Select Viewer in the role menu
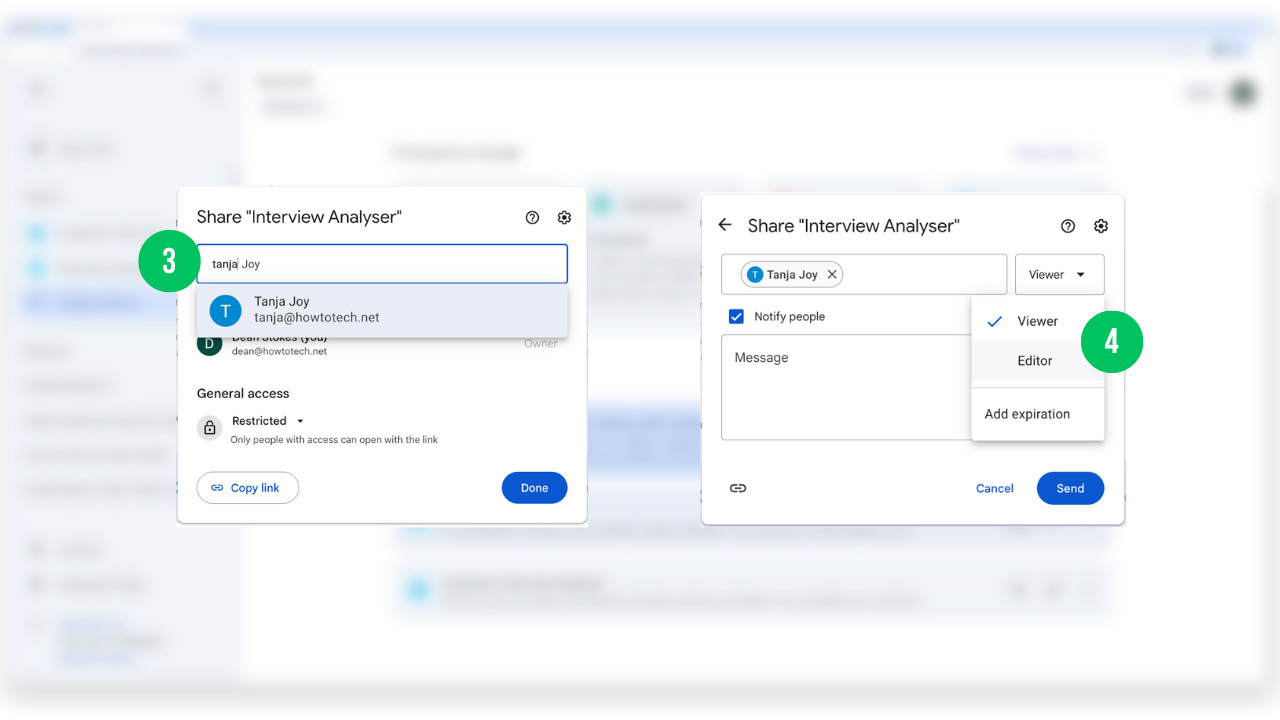This screenshot has height=720, width=1280. pos(1038,321)
